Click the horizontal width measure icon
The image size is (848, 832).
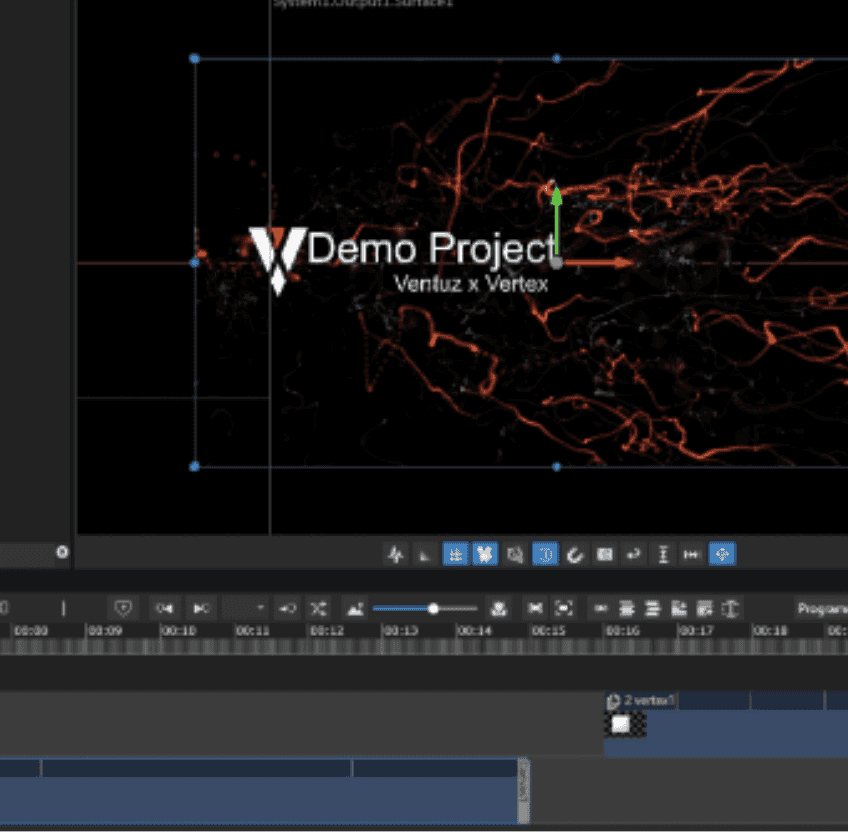coord(691,554)
